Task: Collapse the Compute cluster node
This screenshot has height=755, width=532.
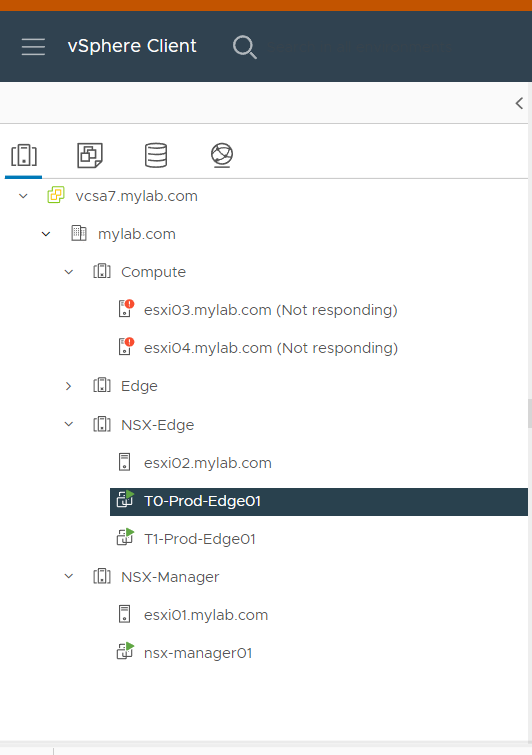Action: click(x=69, y=272)
